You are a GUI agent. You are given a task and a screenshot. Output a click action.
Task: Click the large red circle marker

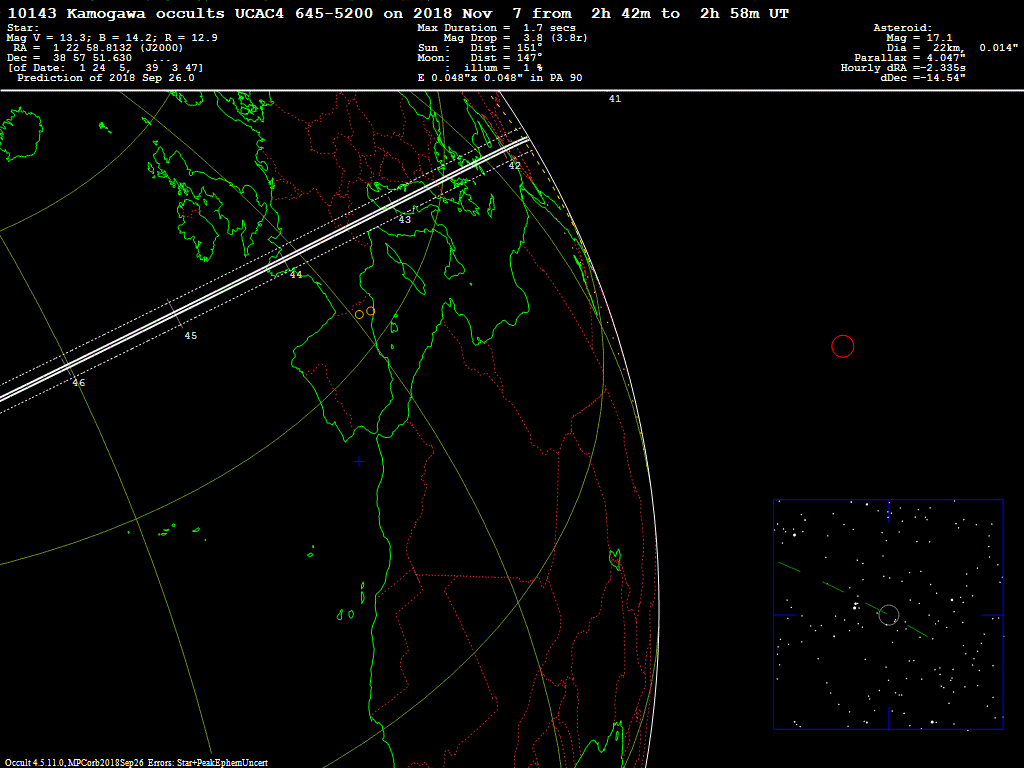point(843,346)
